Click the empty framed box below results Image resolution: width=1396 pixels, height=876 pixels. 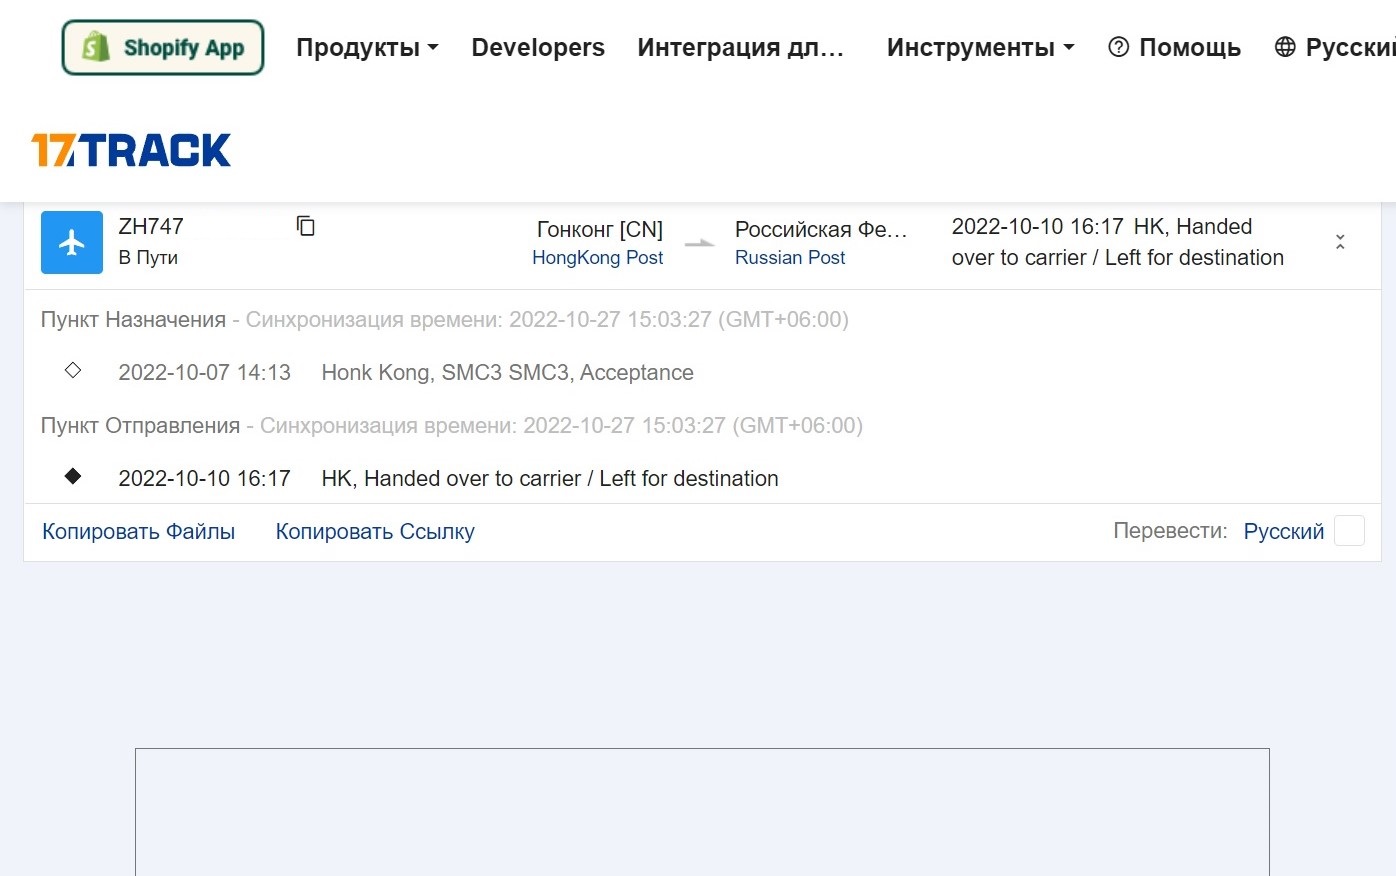point(702,812)
